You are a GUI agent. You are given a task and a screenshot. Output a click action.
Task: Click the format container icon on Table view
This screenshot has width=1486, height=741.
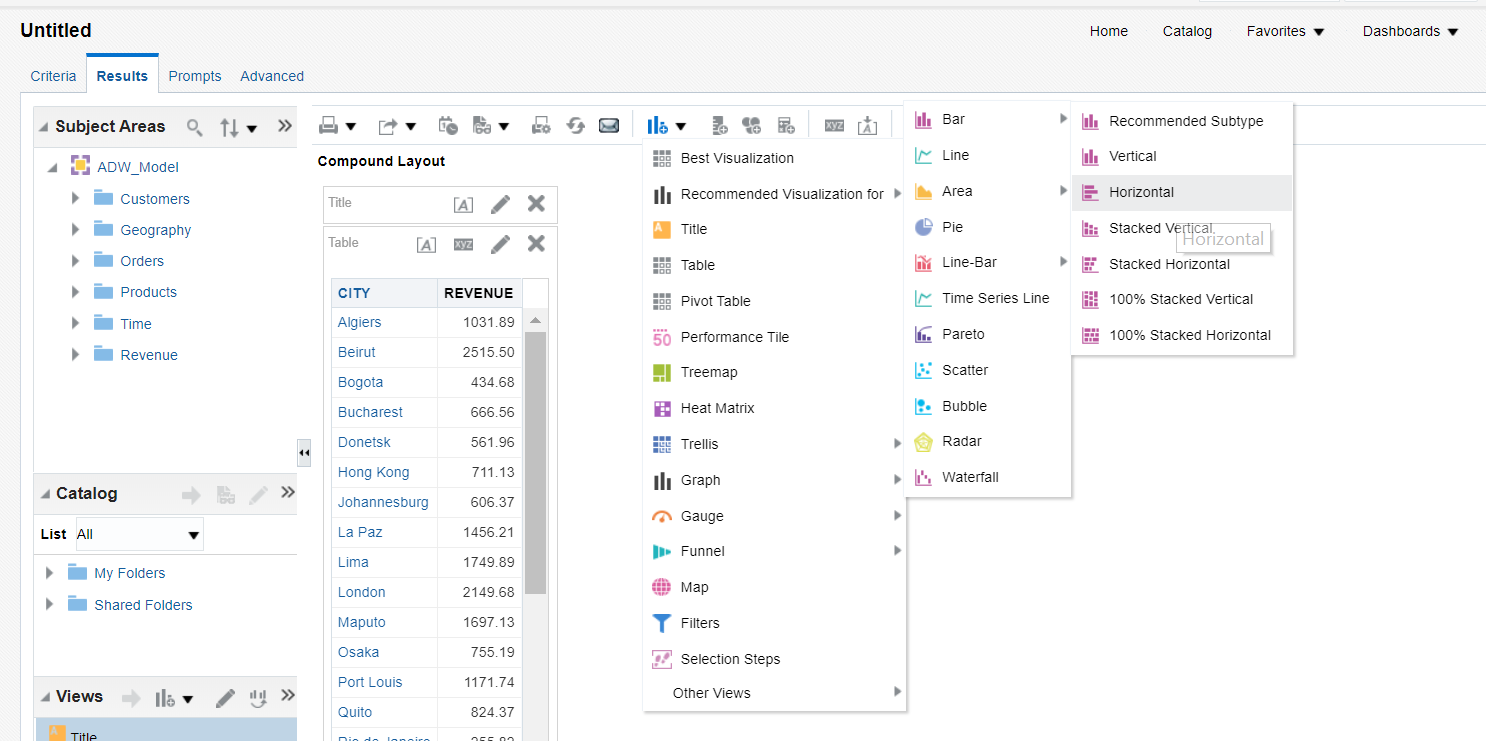[426, 245]
